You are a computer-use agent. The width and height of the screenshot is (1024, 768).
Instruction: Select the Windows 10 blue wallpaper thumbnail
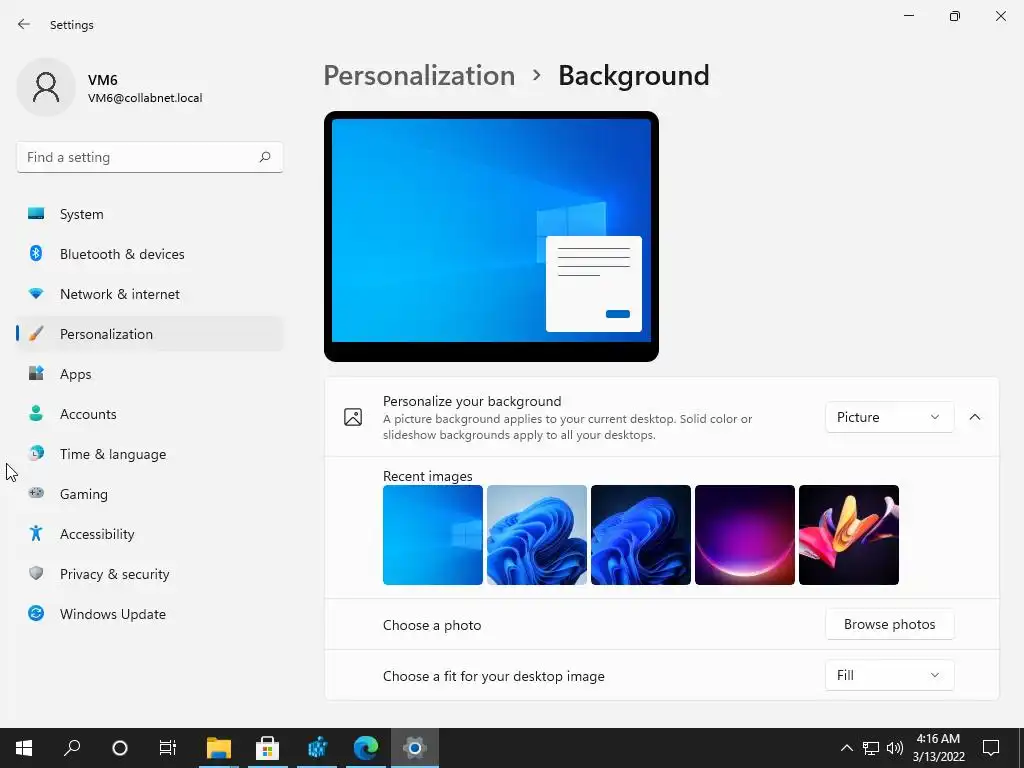pyautogui.click(x=433, y=535)
